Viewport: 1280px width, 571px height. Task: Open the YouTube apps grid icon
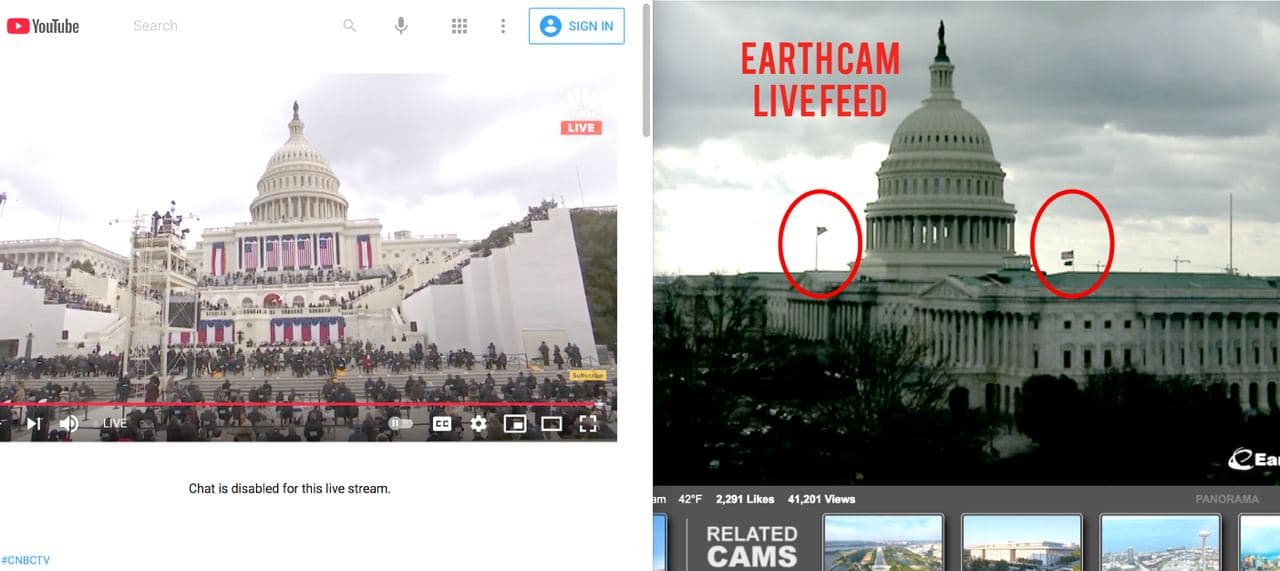(x=459, y=26)
